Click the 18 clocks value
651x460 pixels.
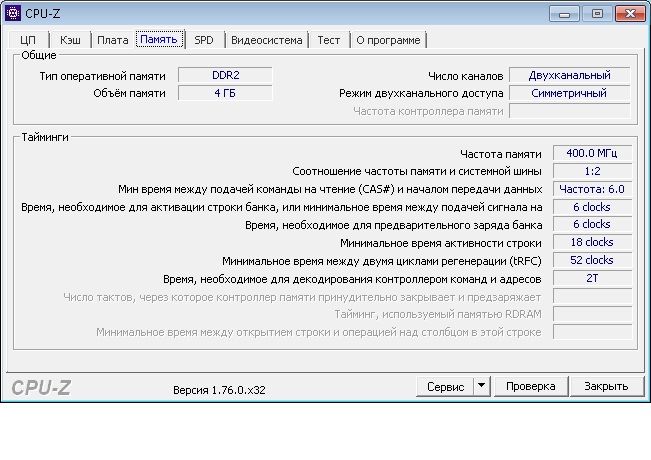click(x=592, y=242)
